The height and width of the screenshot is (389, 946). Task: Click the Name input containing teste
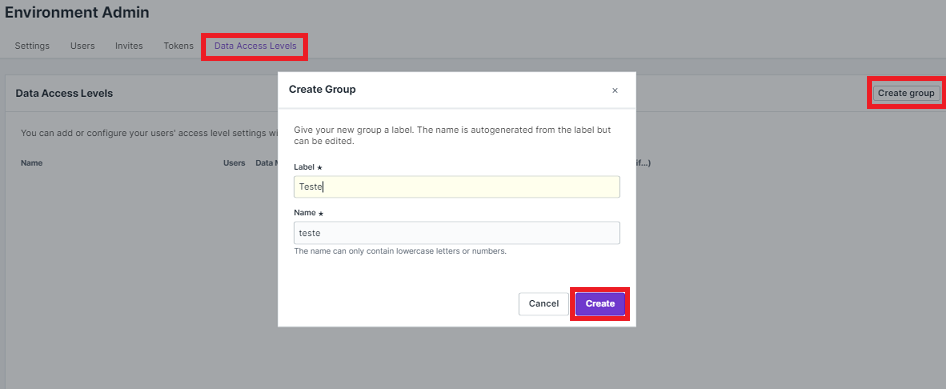point(457,233)
